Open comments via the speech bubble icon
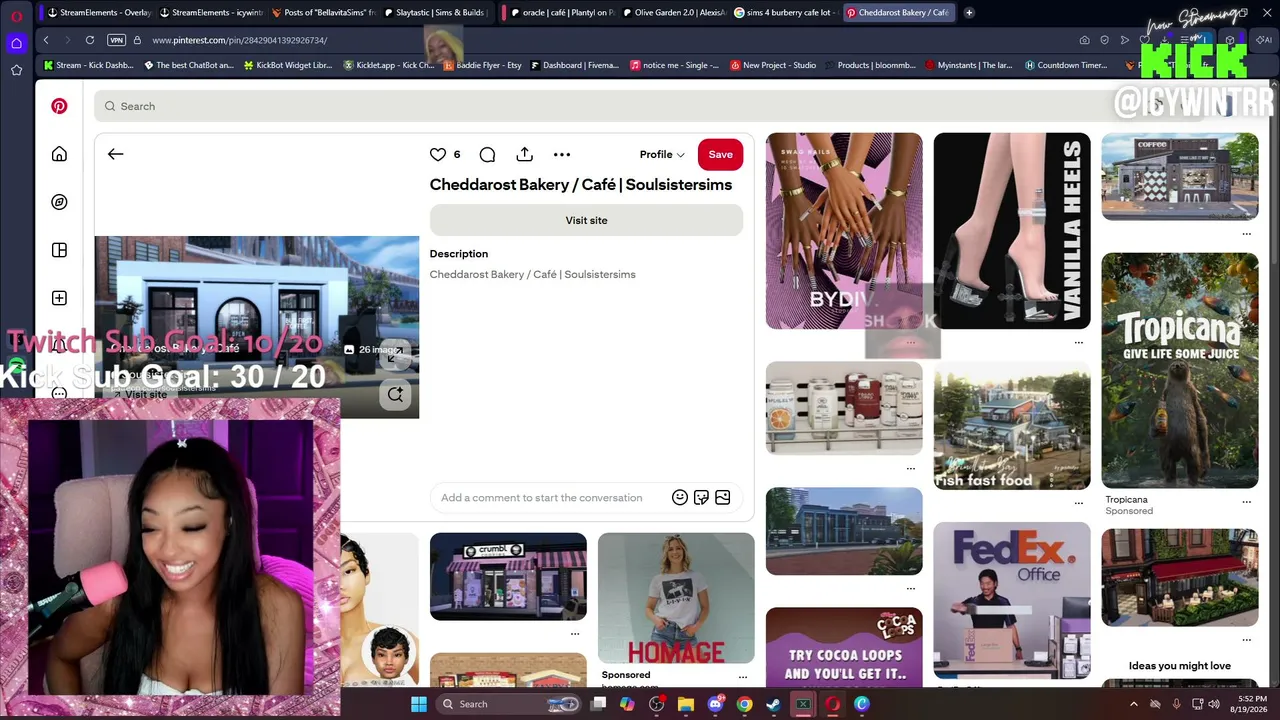 coord(487,154)
